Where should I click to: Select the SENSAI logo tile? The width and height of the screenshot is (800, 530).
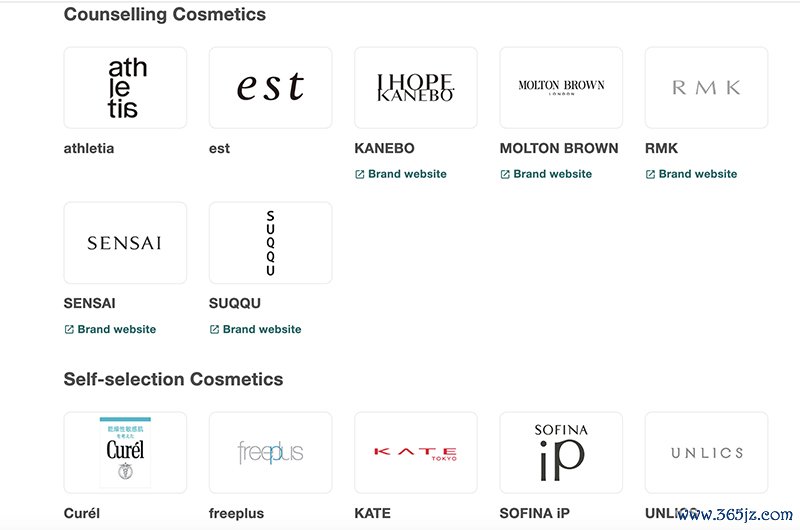[x=125, y=243]
